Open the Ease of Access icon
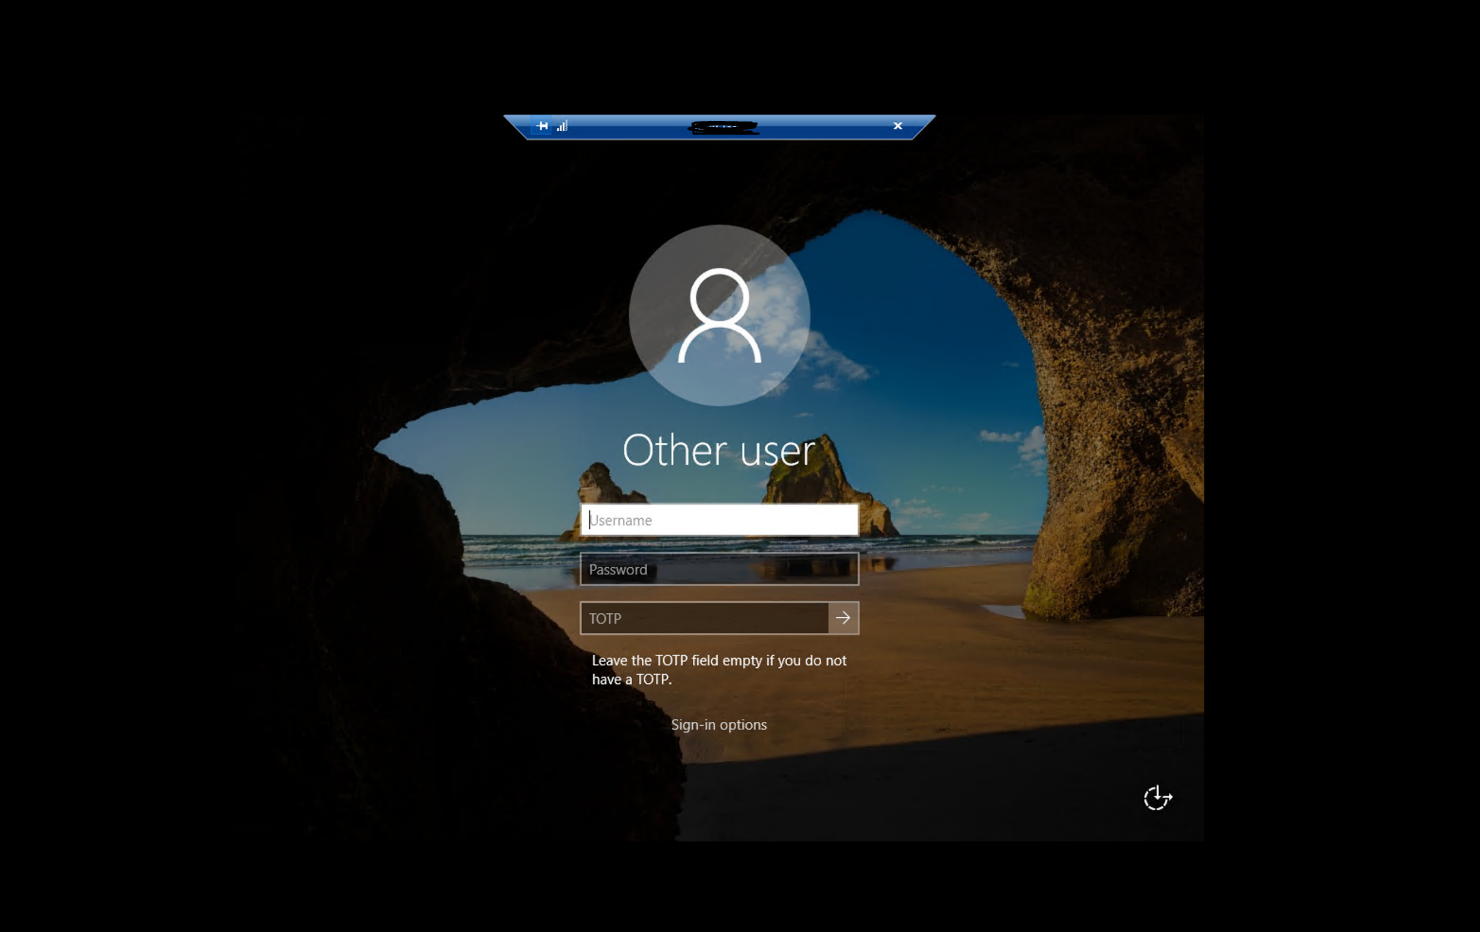The width and height of the screenshot is (1480, 932). [1157, 798]
